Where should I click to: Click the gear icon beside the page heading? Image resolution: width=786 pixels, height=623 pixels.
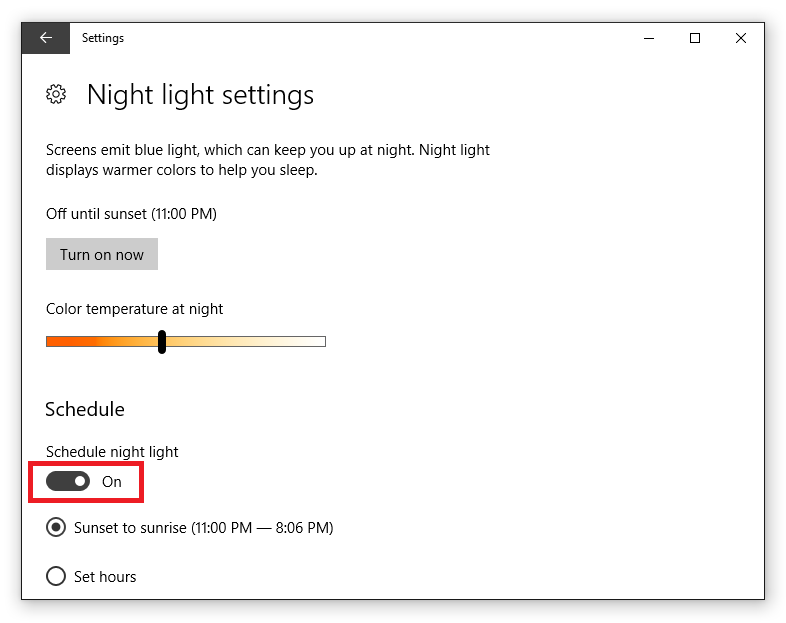(x=56, y=94)
